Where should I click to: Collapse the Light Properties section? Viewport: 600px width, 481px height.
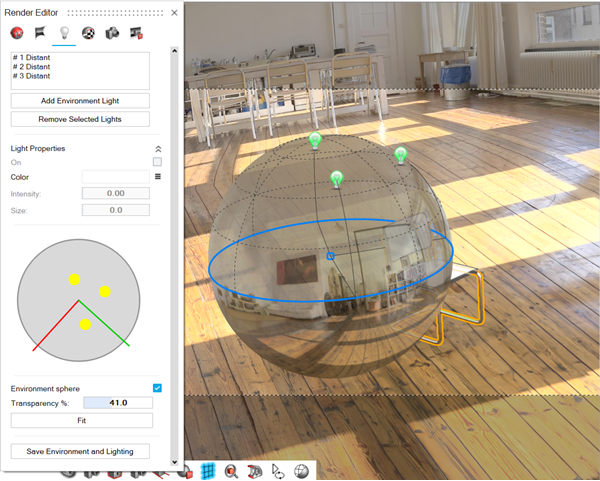(157, 148)
